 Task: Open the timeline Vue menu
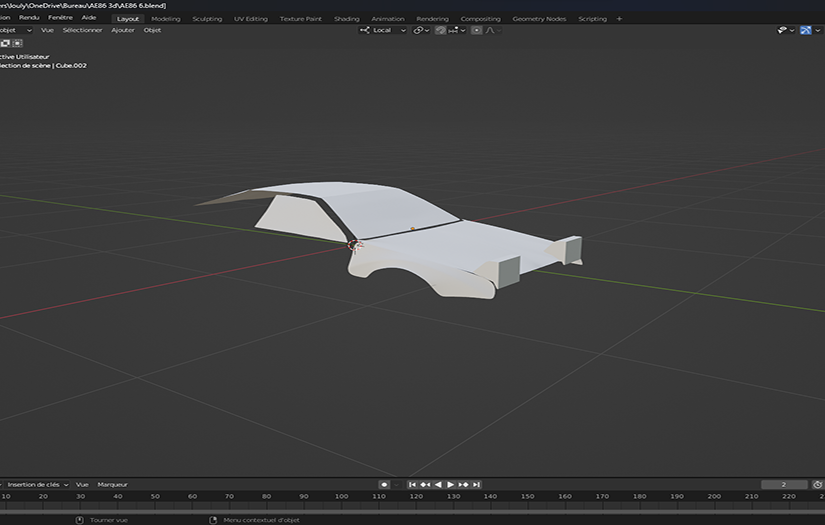pyautogui.click(x=82, y=484)
